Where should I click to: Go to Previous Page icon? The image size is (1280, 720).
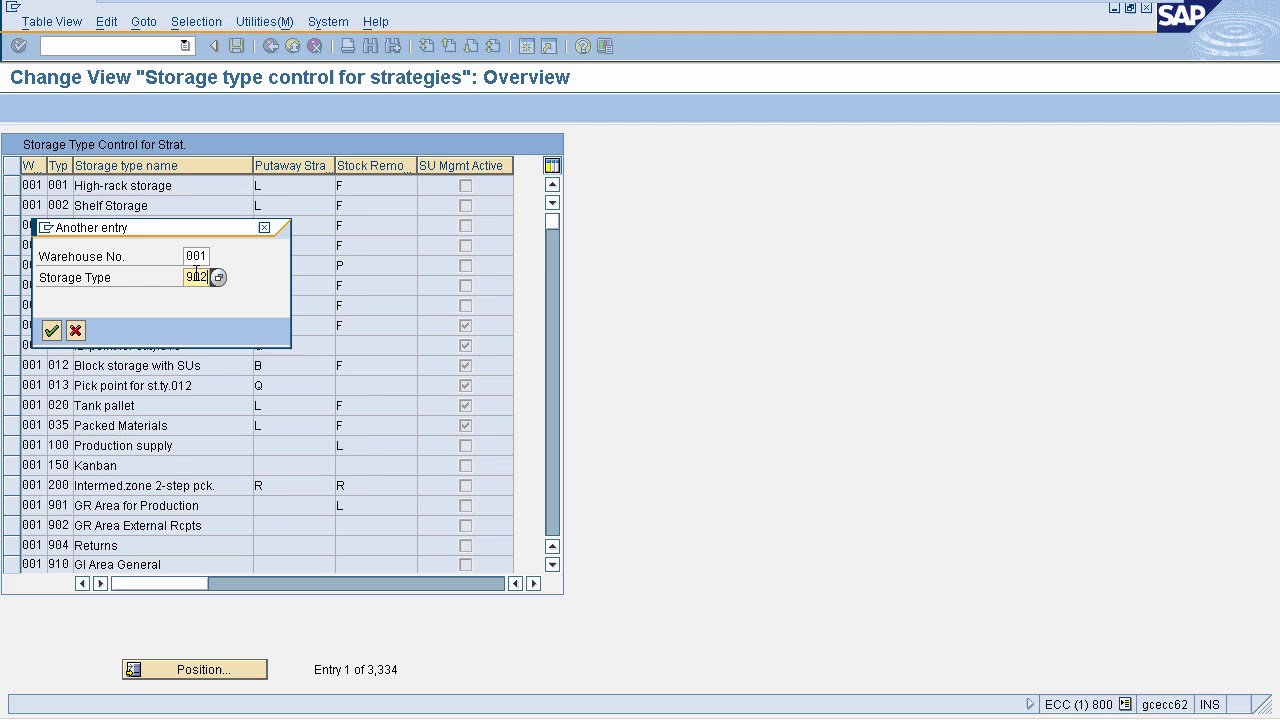[x=448, y=46]
